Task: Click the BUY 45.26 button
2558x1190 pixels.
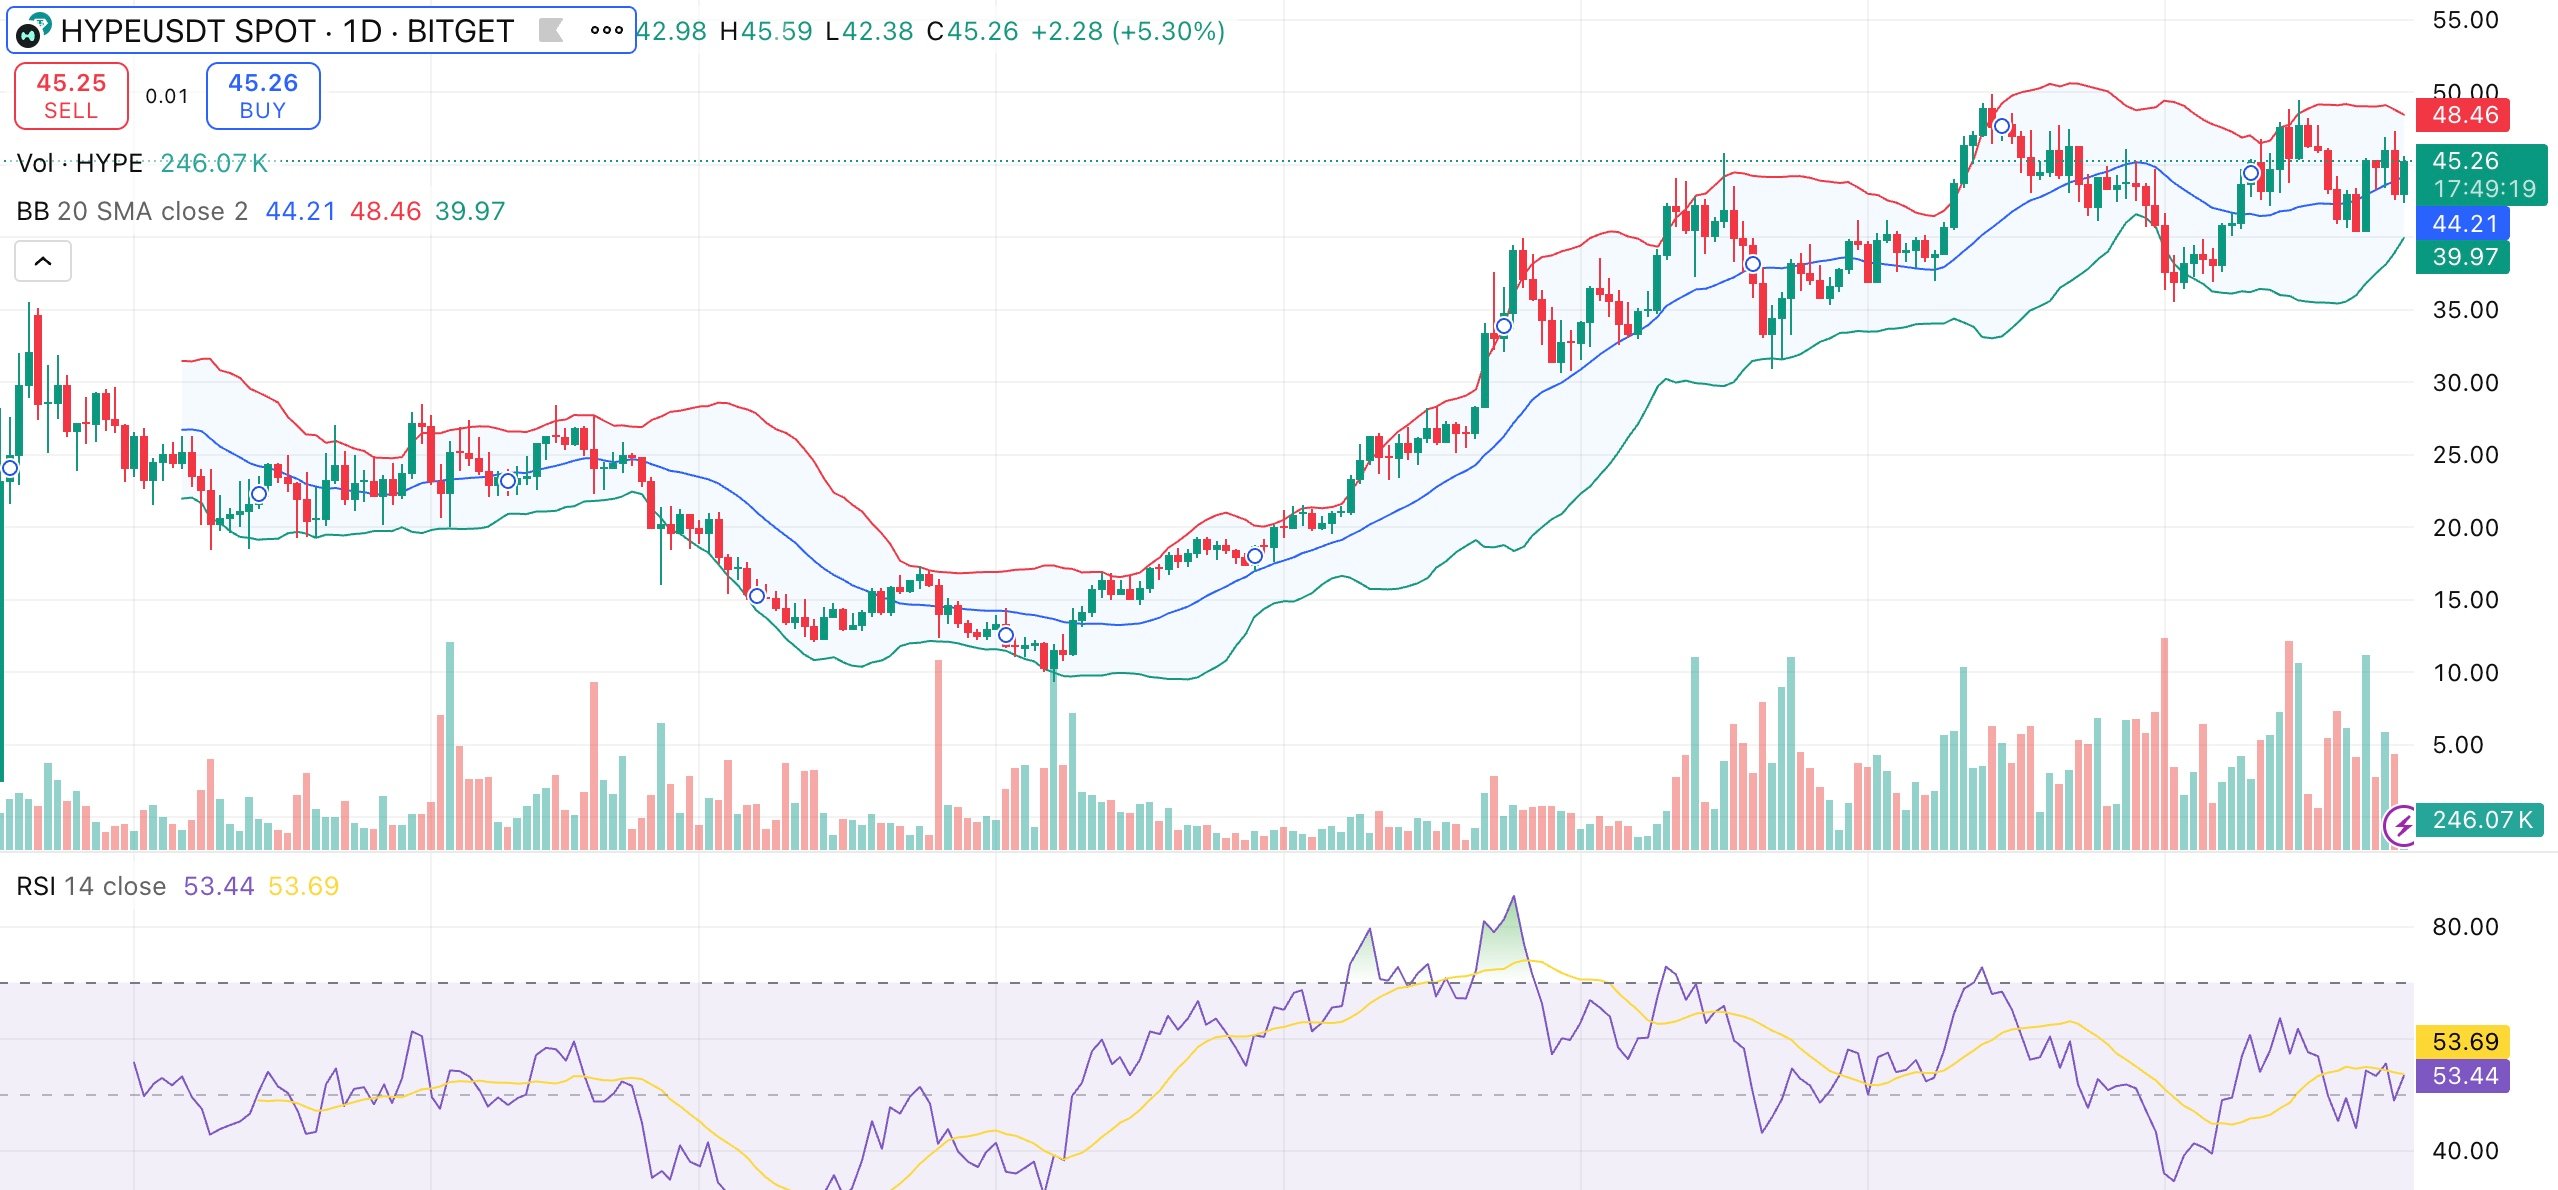Action: (262, 95)
